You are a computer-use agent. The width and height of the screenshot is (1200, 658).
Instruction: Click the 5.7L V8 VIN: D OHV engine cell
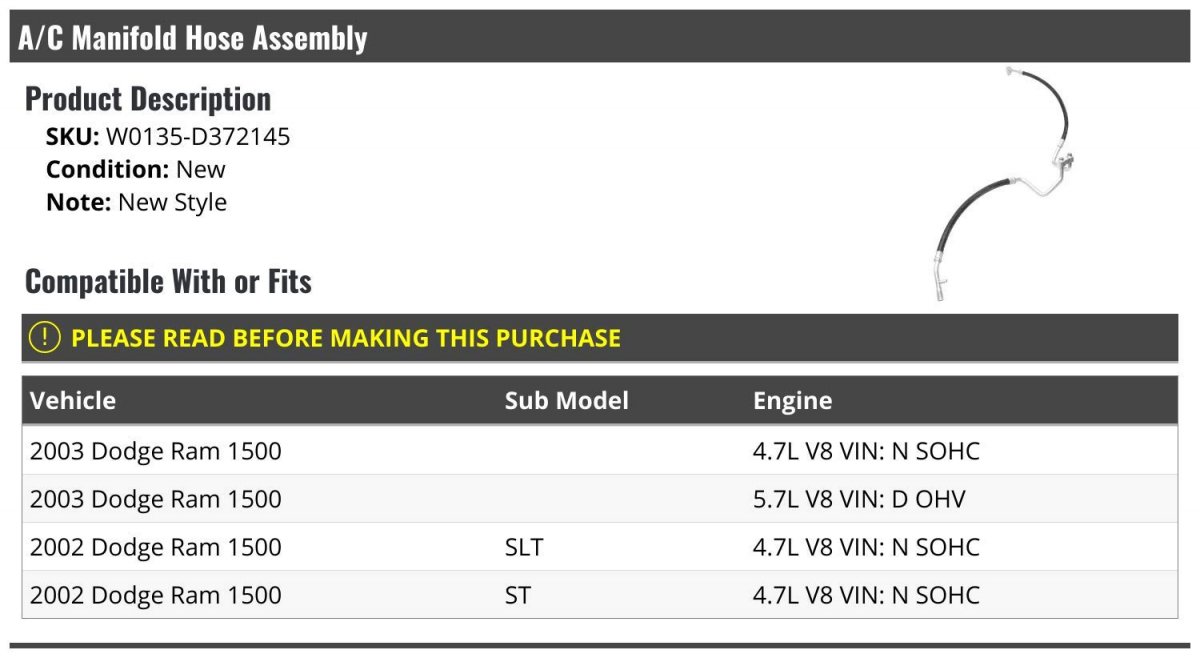(x=859, y=499)
